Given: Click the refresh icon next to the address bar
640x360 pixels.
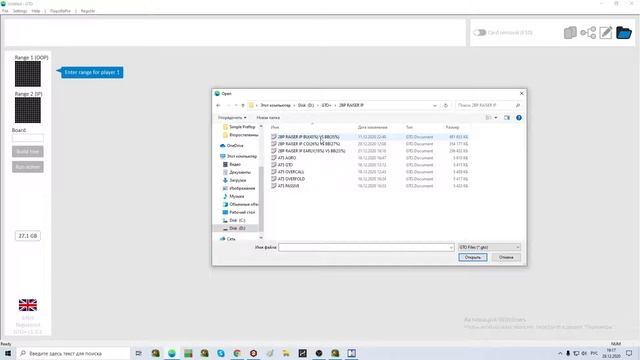Looking at the screenshot, I should 446,105.
